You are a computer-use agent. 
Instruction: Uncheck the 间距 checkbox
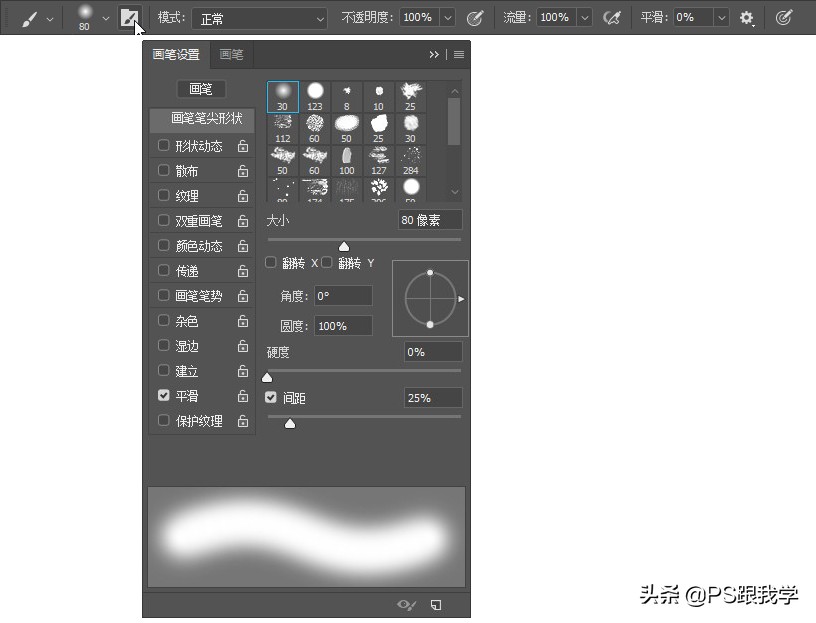point(271,397)
